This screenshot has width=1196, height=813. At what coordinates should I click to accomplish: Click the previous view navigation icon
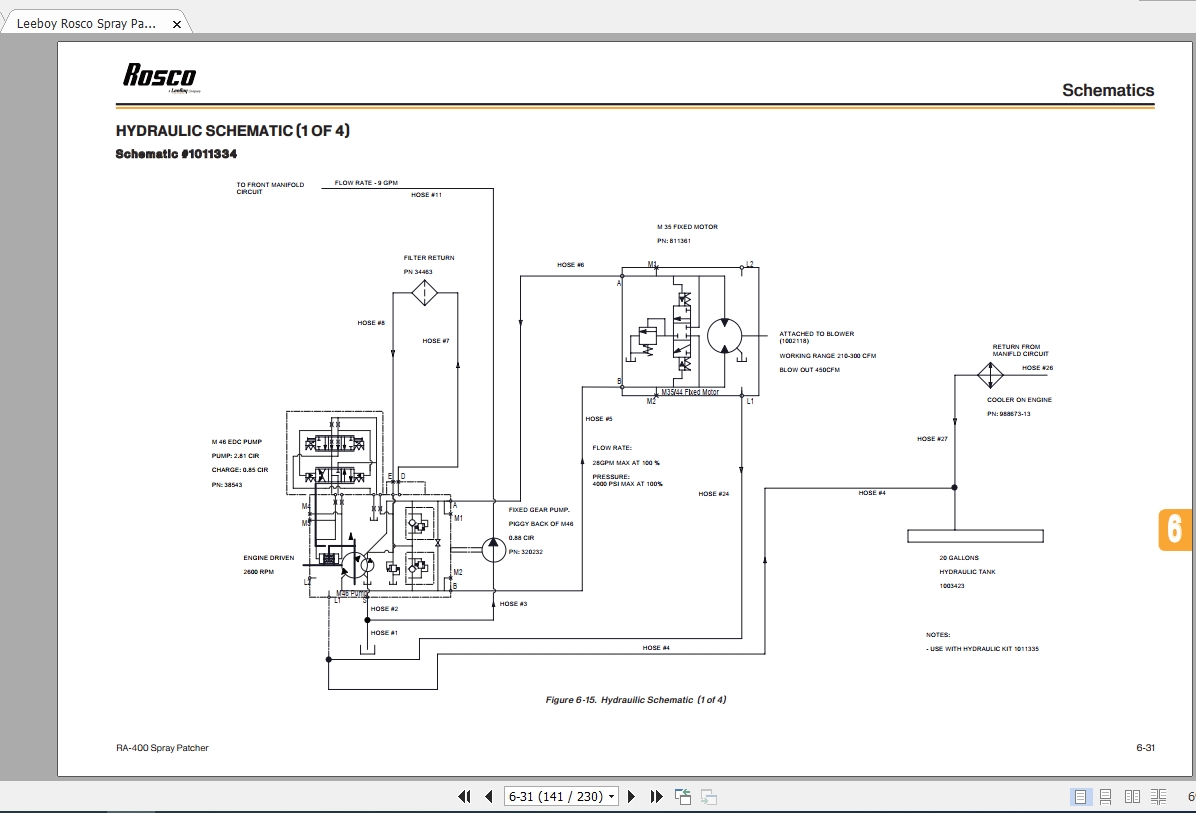click(683, 796)
